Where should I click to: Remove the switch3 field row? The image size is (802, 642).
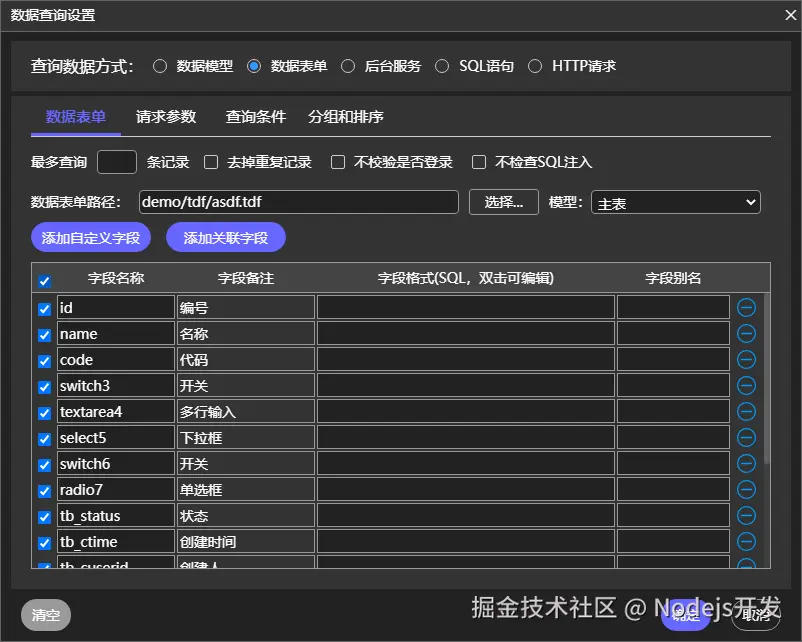coord(746,386)
